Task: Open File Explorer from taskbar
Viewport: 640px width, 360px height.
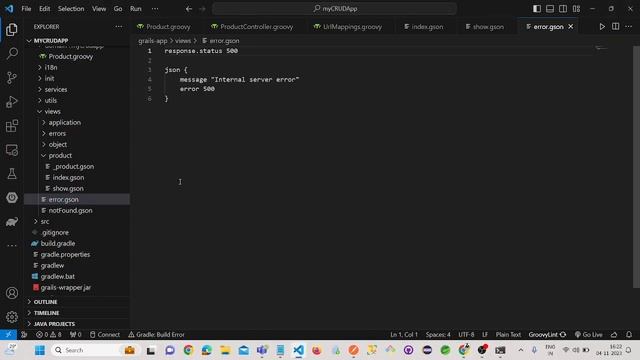Action: (x=225, y=350)
